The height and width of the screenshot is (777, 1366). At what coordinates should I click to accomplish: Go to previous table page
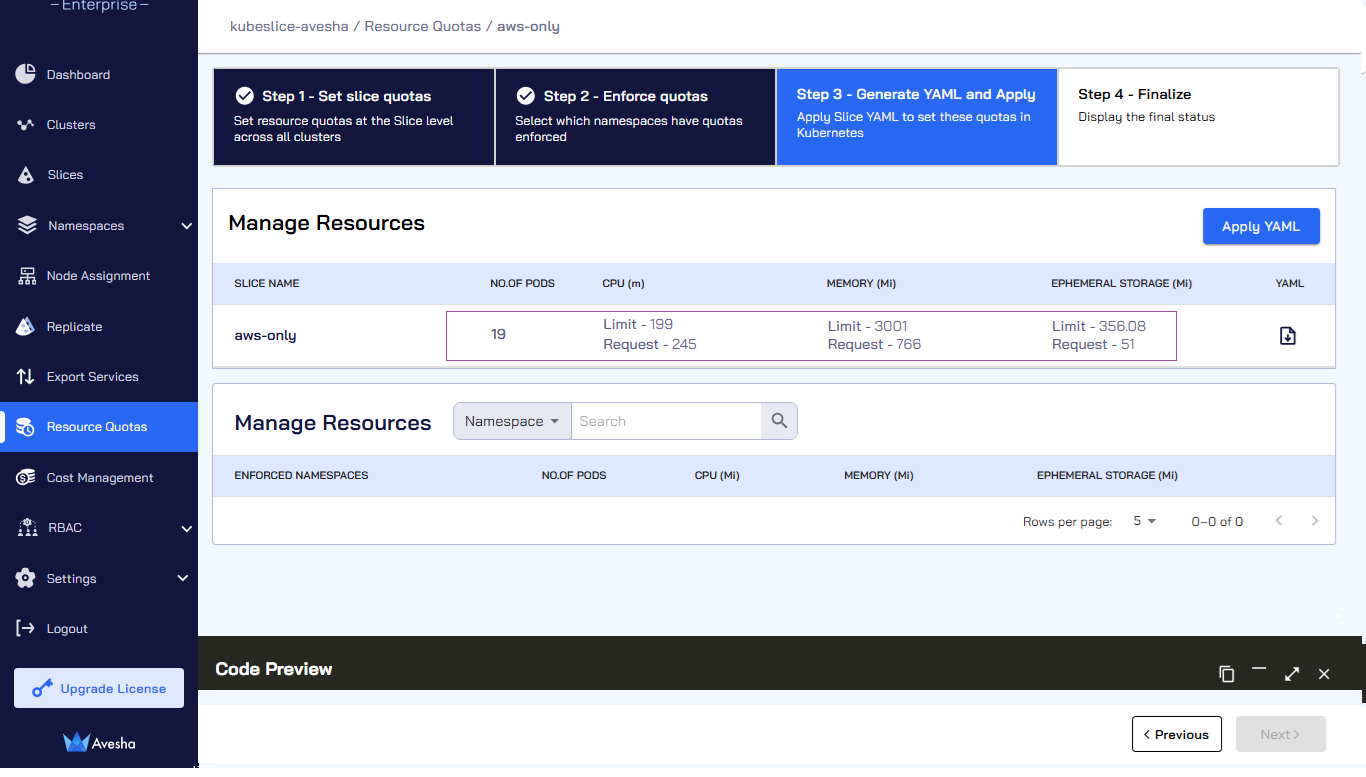pos(1279,521)
